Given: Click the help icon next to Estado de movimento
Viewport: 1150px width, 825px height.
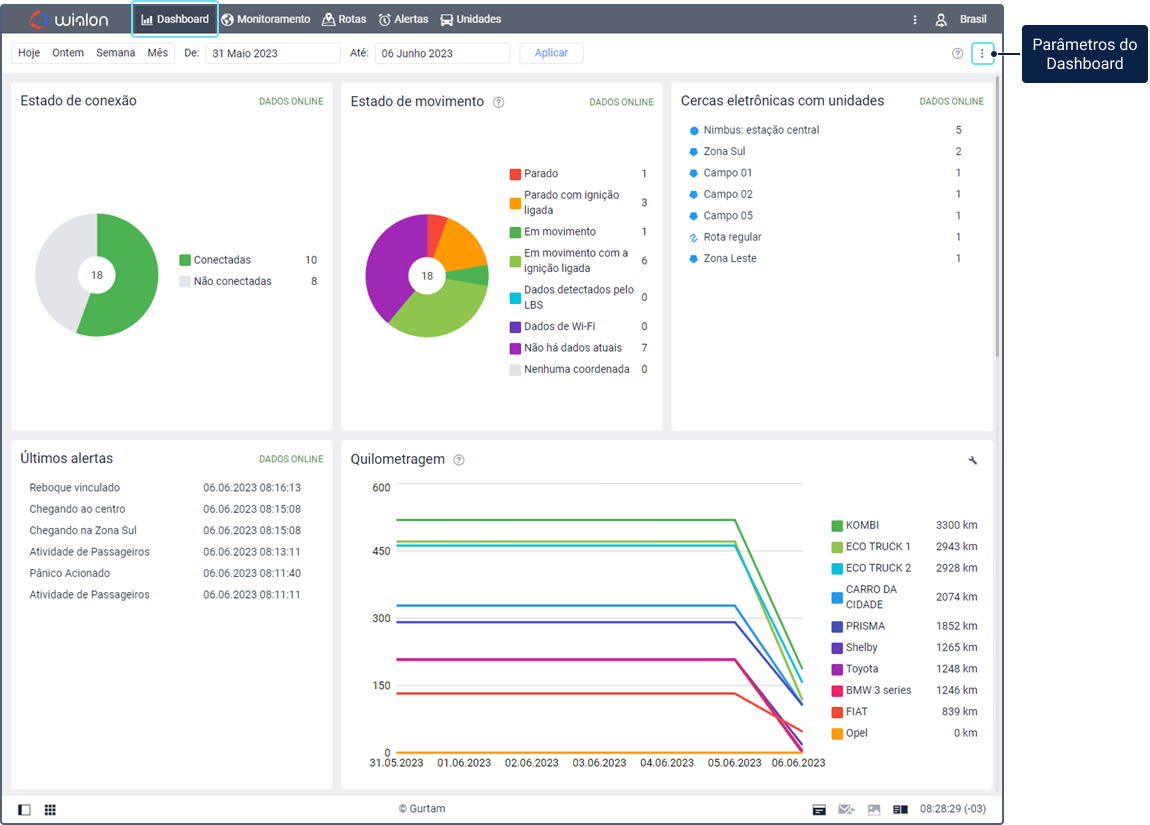Looking at the screenshot, I should click(x=498, y=102).
